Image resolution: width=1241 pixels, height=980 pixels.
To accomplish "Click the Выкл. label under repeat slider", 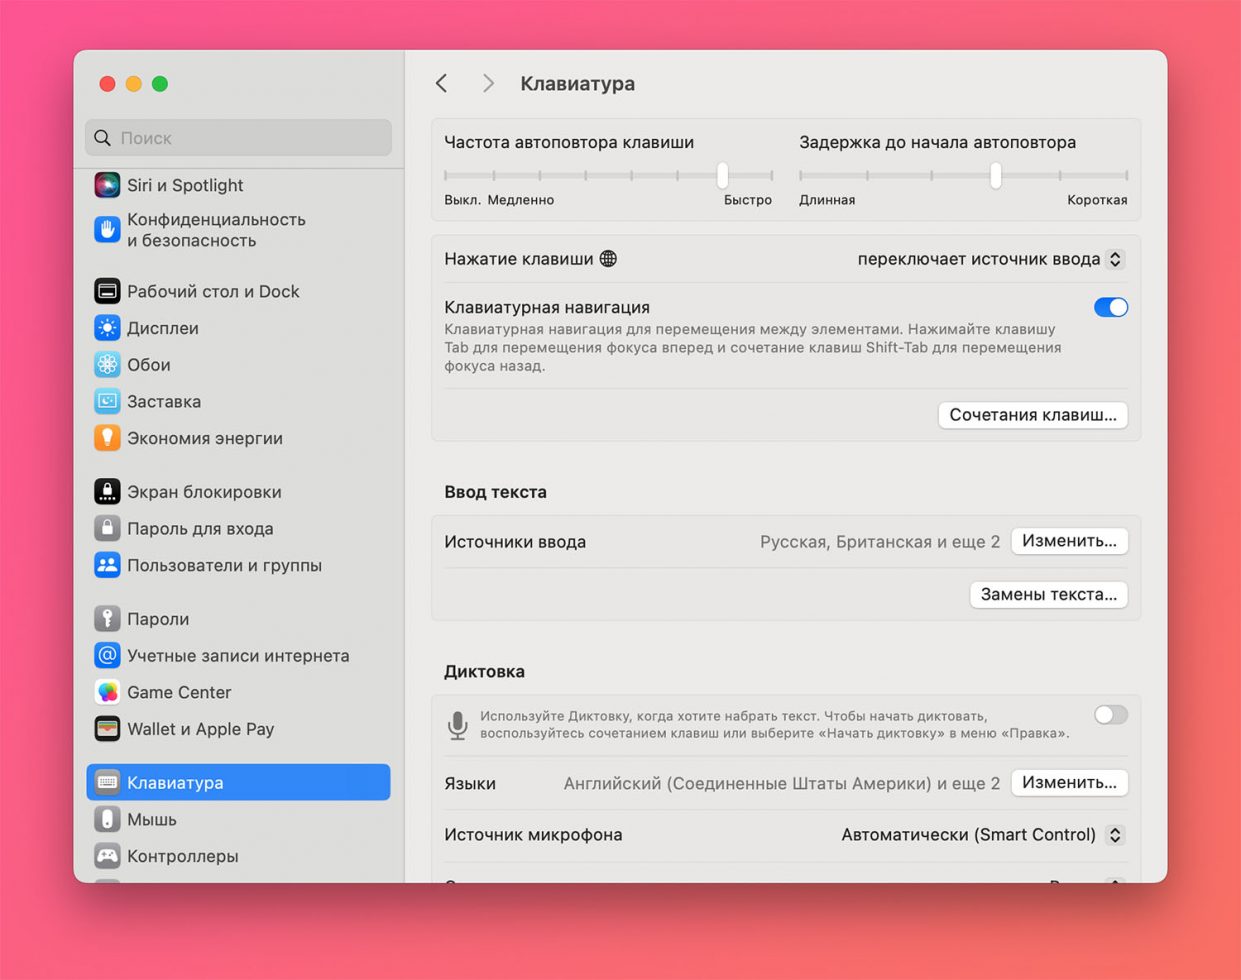I will [462, 200].
